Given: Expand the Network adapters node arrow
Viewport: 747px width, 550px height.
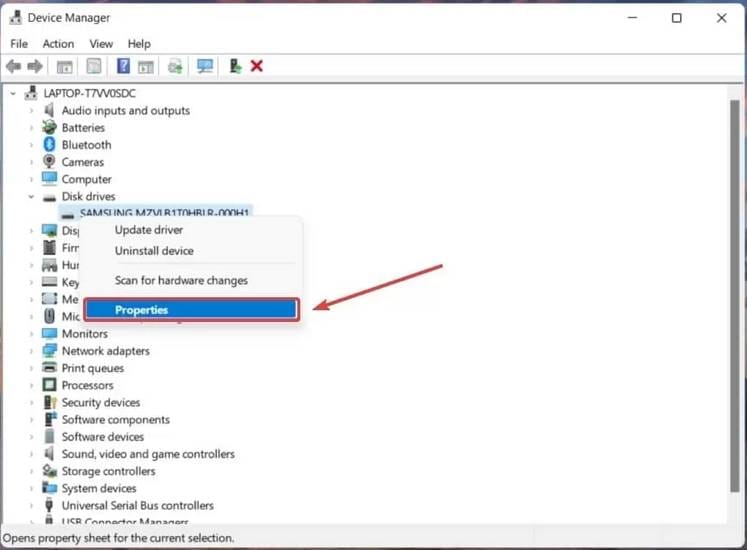Looking at the screenshot, I should [31, 351].
